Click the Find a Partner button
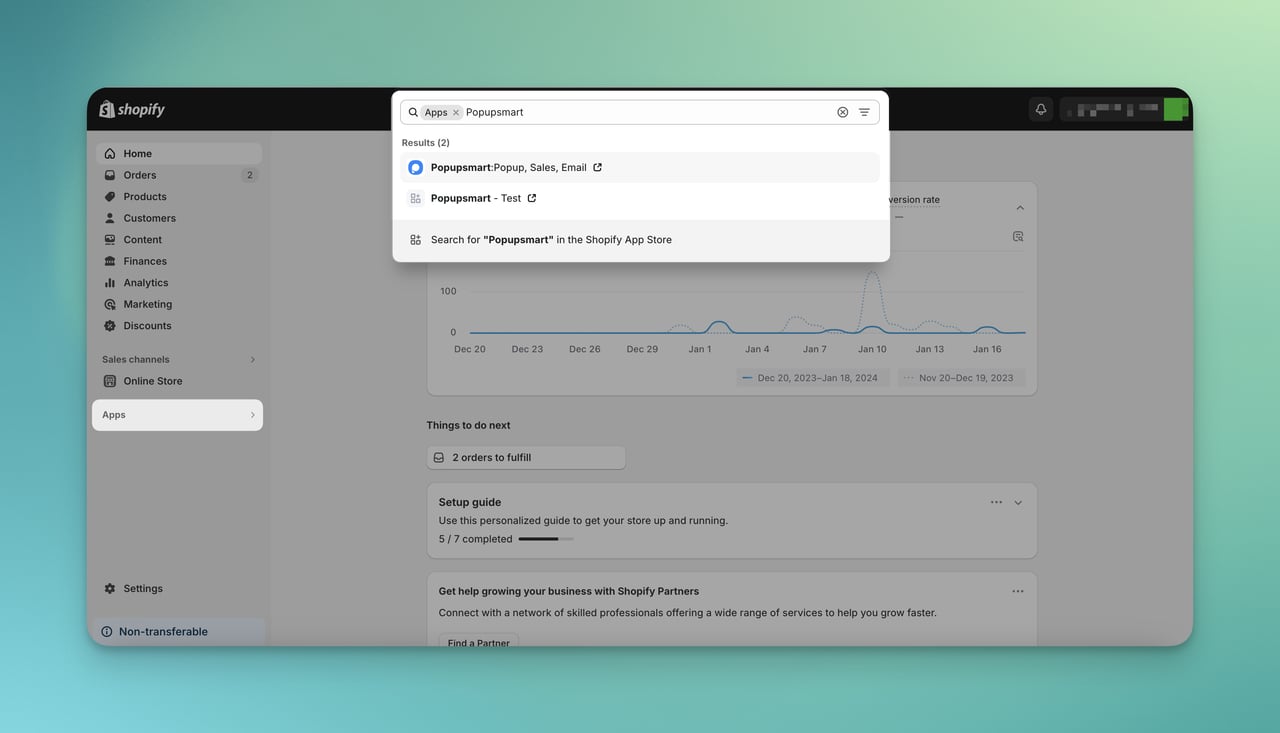The width and height of the screenshot is (1280, 733). [479, 642]
